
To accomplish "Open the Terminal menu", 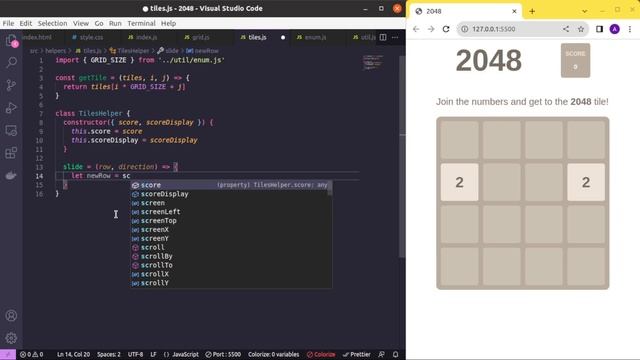I will [141, 23].
